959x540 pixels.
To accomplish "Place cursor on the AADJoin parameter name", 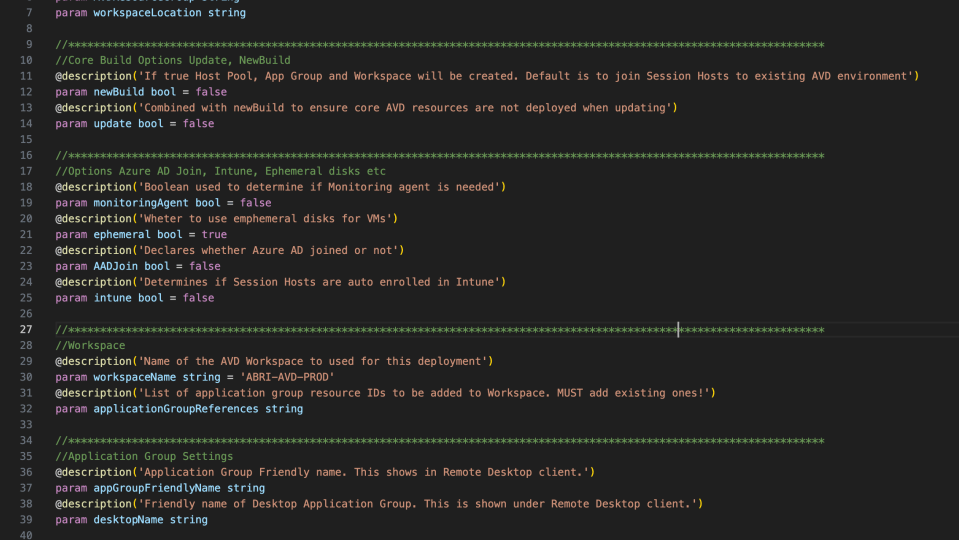I will [116, 267].
